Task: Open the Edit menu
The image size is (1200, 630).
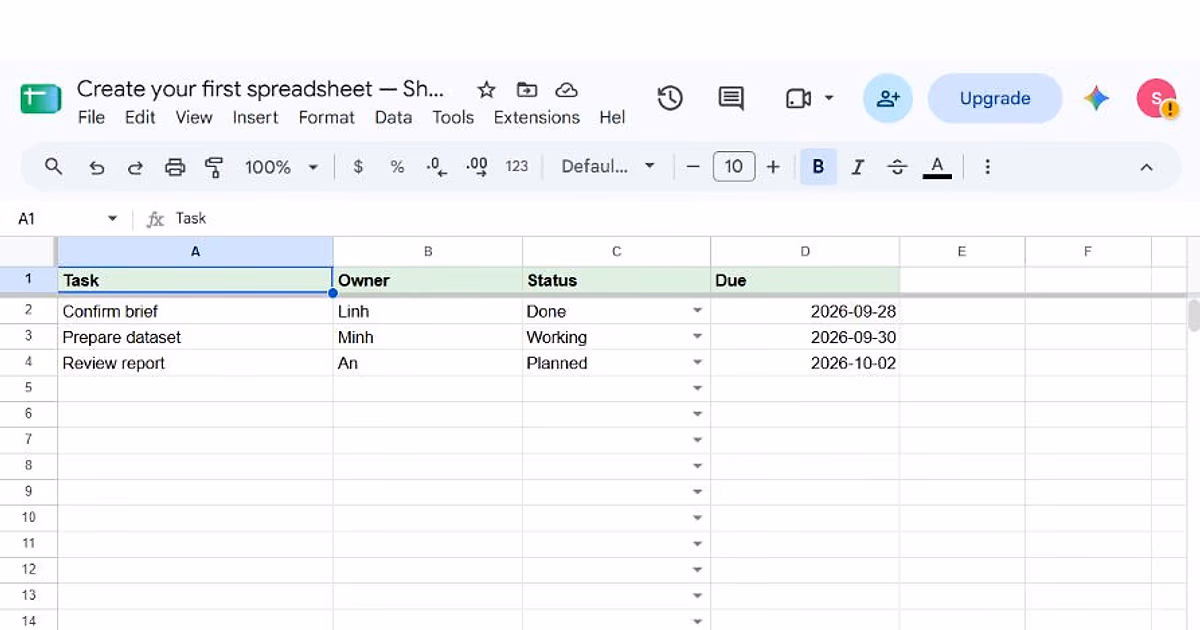Action: point(140,117)
